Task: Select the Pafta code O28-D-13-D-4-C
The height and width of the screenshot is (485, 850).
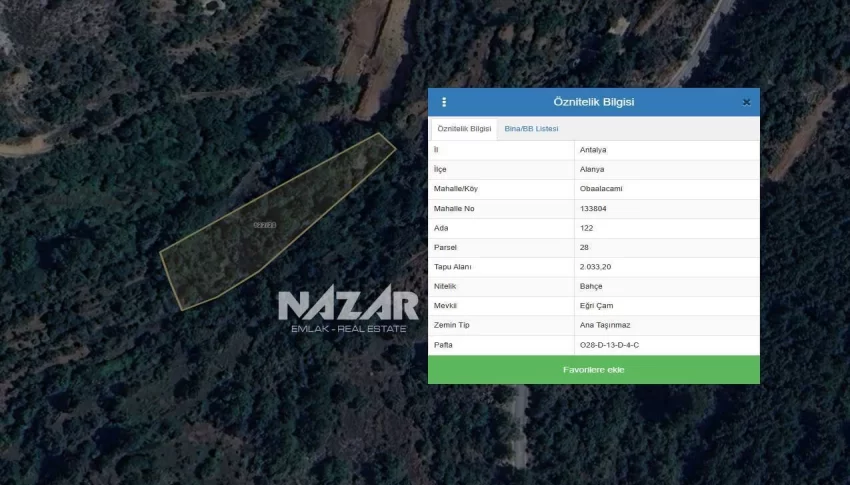Action: point(609,345)
